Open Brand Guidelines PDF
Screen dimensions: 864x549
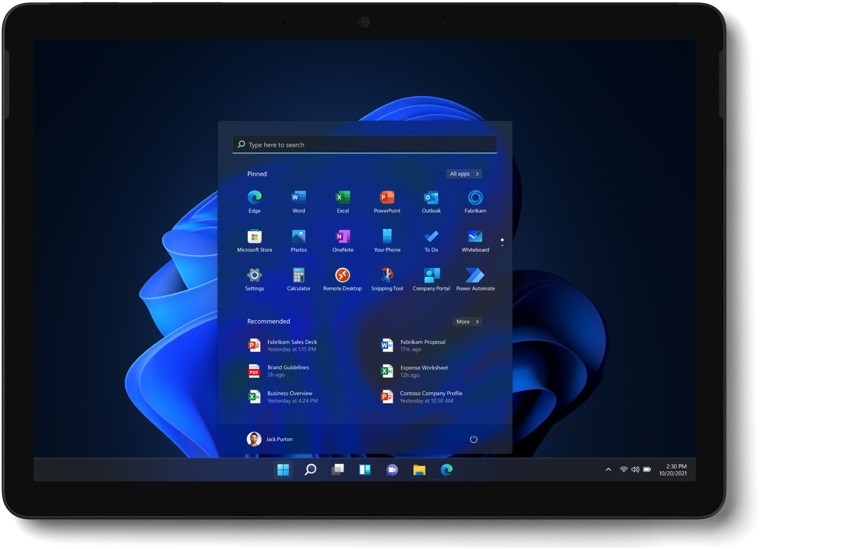pyautogui.click(x=278, y=371)
